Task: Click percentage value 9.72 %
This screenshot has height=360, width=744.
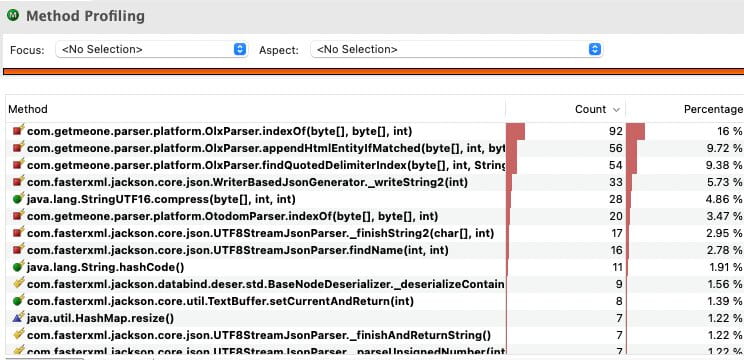Action: click(x=724, y=148)
